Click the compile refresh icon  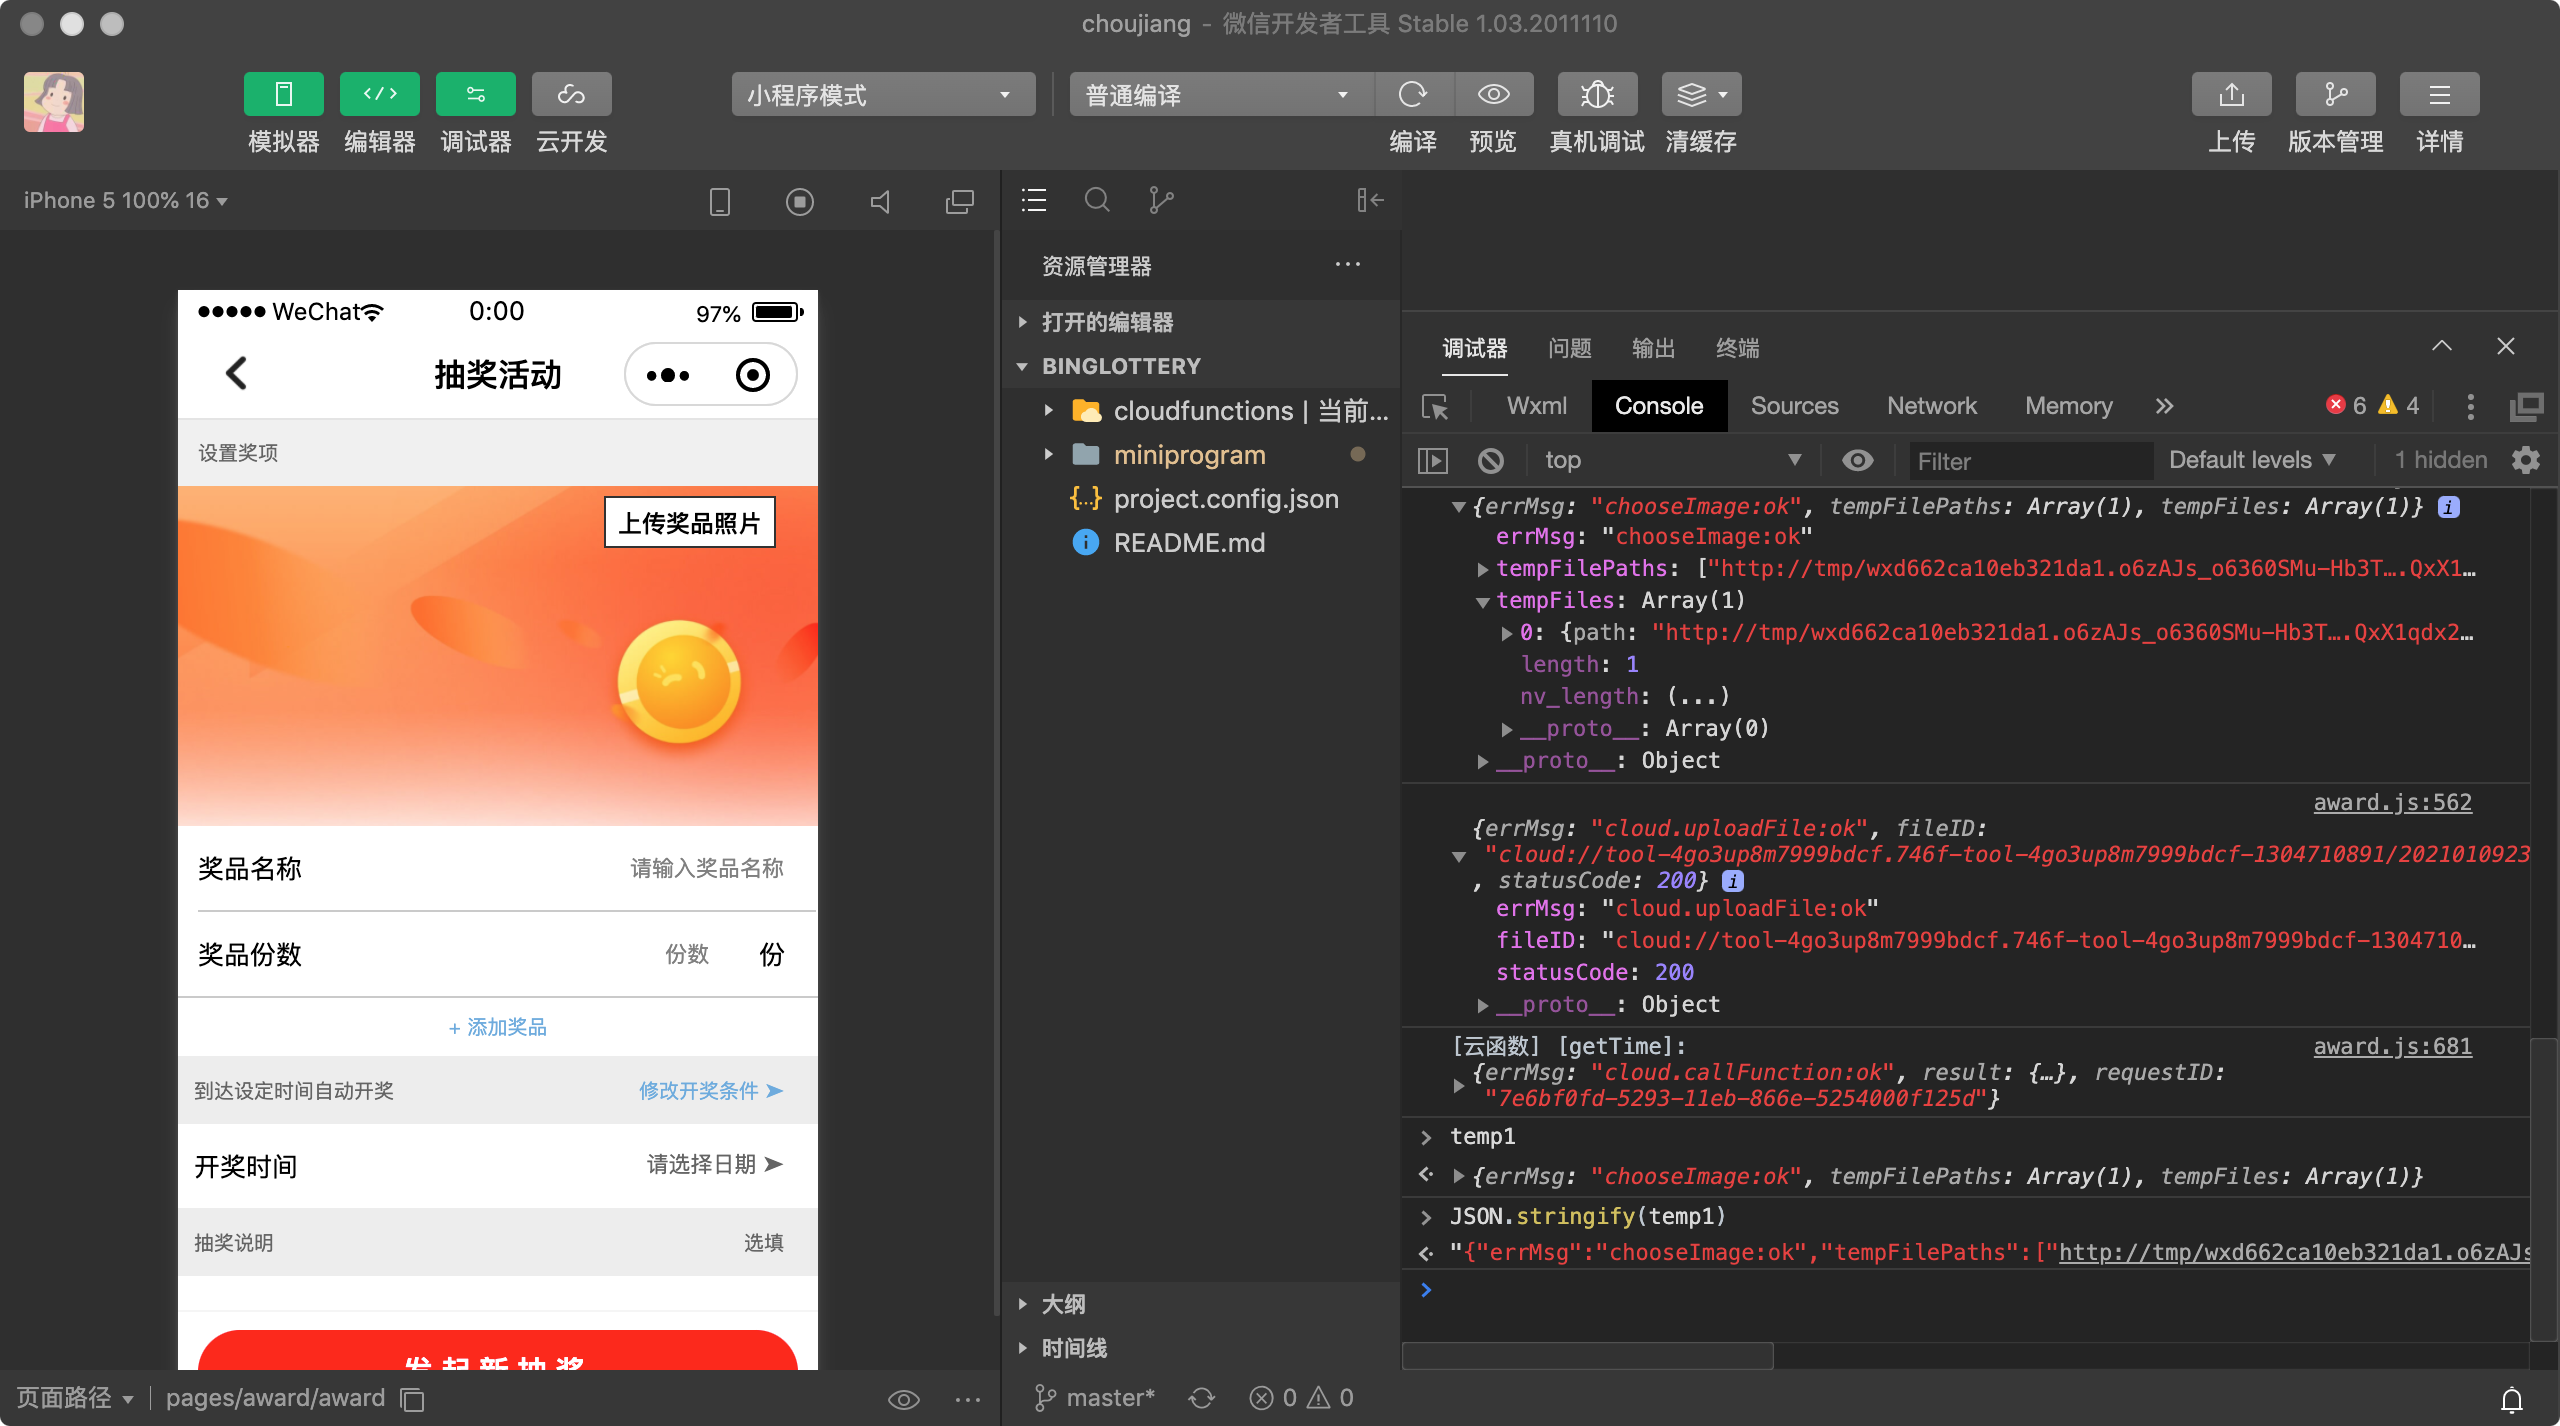1412,95
